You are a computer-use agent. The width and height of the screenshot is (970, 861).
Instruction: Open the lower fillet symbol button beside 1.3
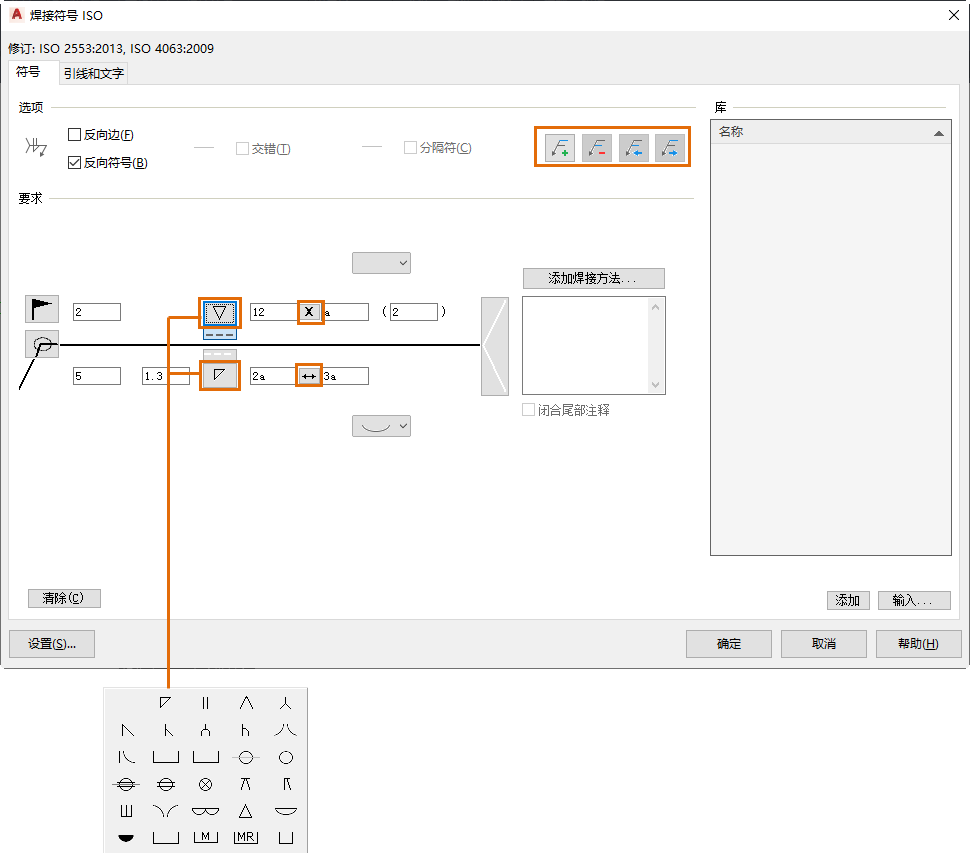point(220,375)
